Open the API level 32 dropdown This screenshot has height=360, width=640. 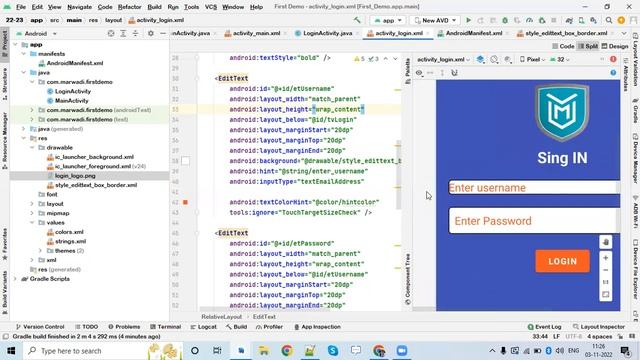560,60
